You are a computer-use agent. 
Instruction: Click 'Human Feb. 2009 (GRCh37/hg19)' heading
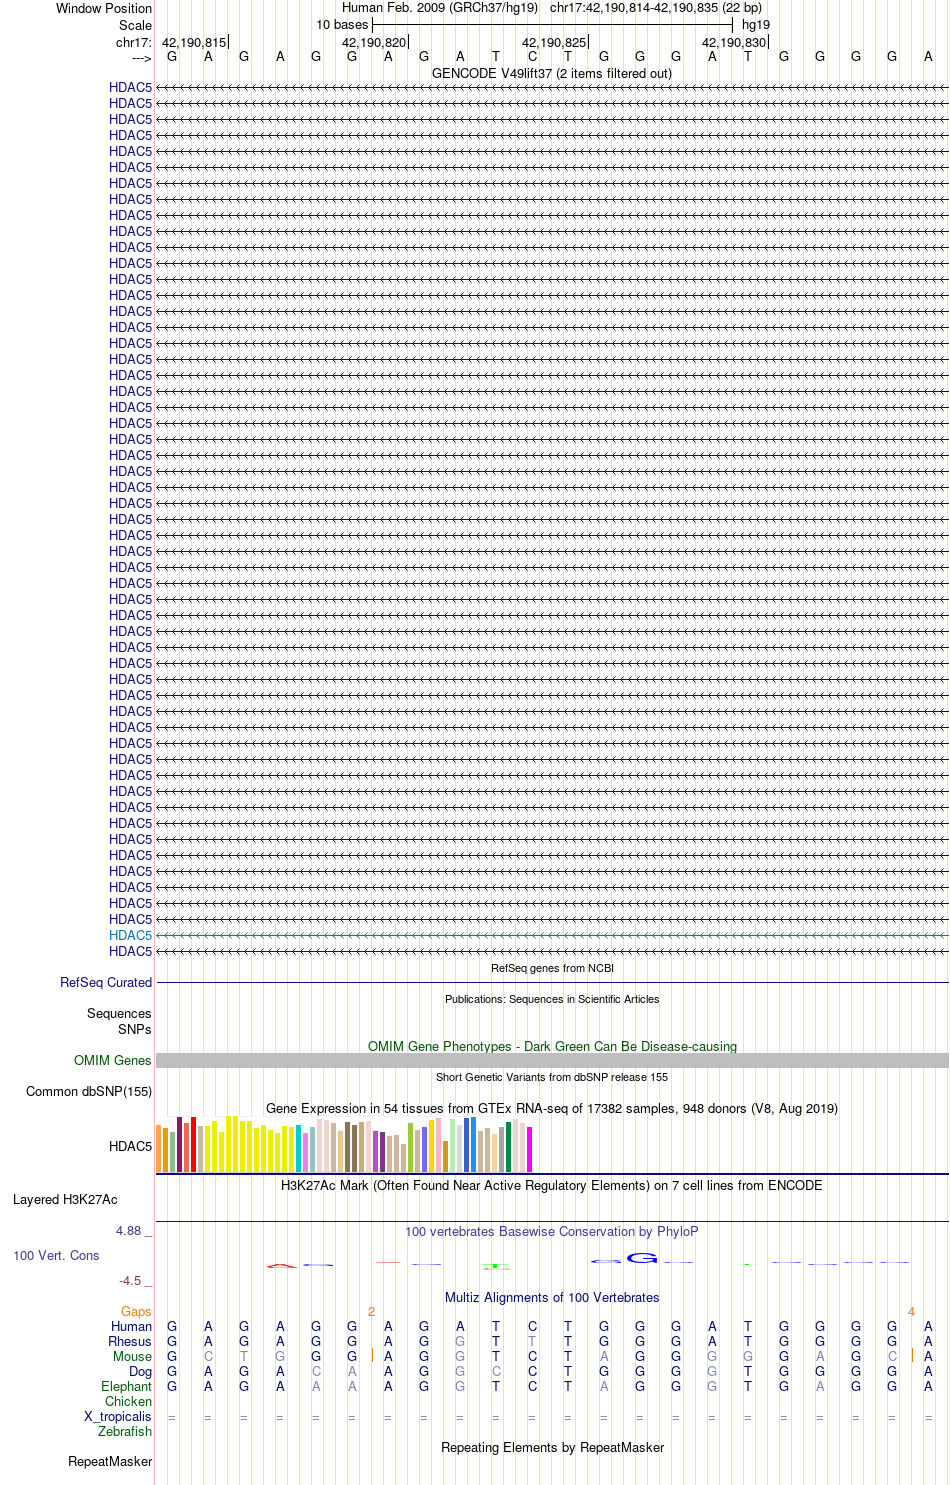440,8
